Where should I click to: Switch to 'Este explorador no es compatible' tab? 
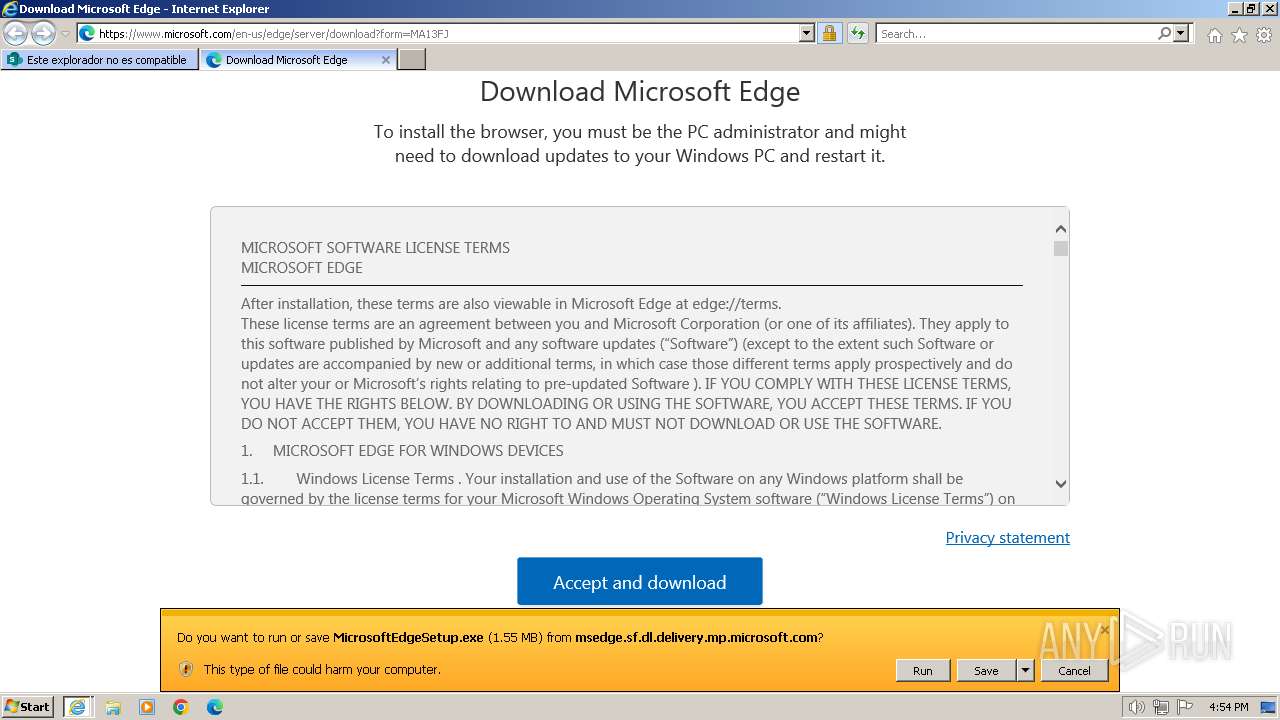pyautogui.click(x=99, y=60)
